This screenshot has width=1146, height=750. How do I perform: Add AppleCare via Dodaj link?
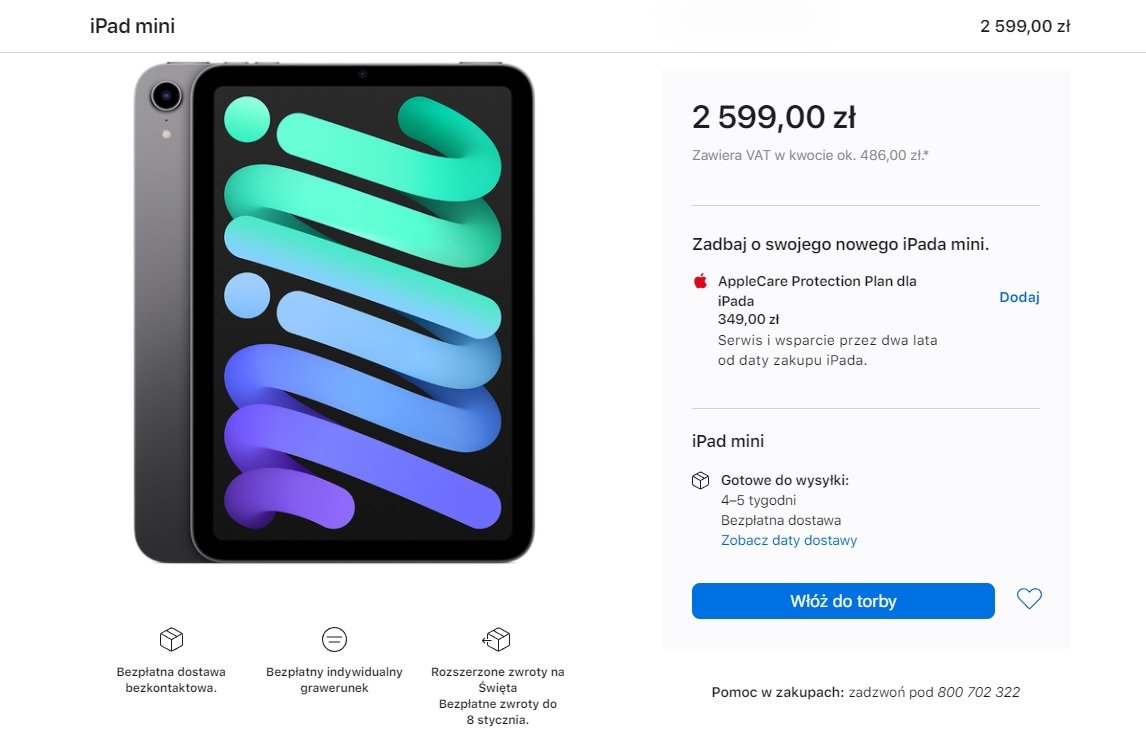[x=1019, y=297]
